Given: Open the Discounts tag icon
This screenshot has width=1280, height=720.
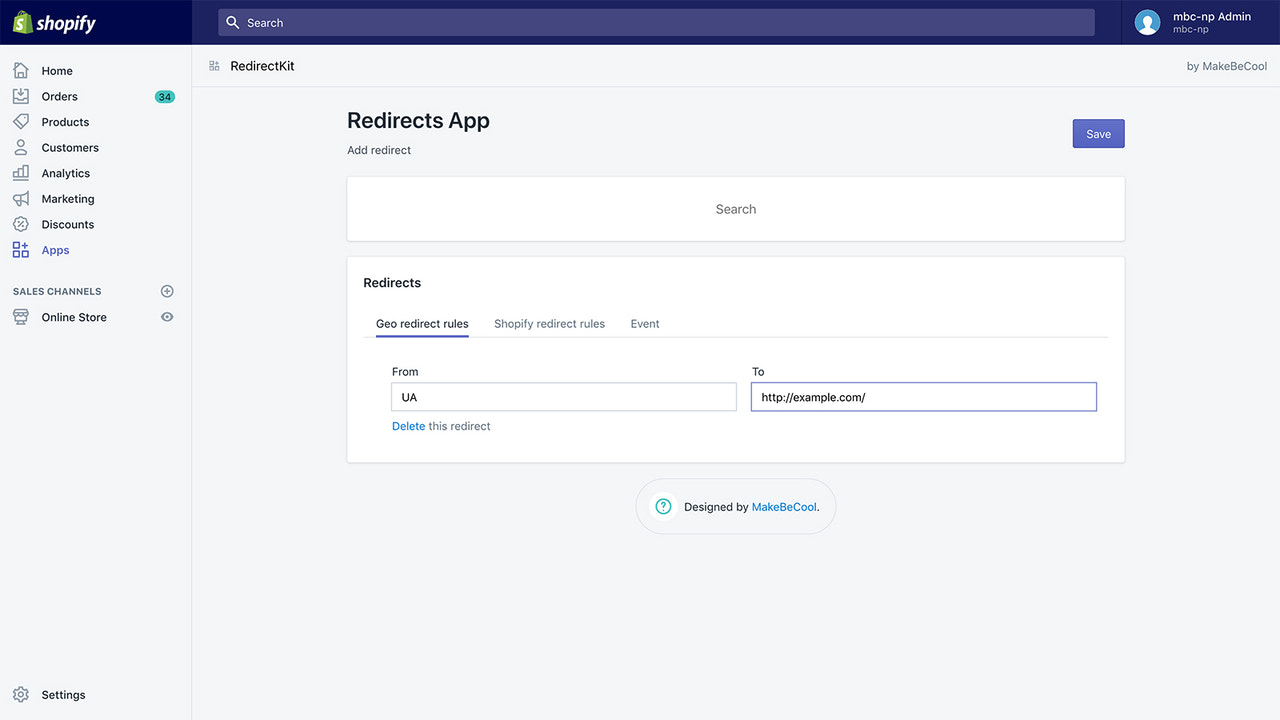Looking at the screenshot, I should click(x=21, y=224).
